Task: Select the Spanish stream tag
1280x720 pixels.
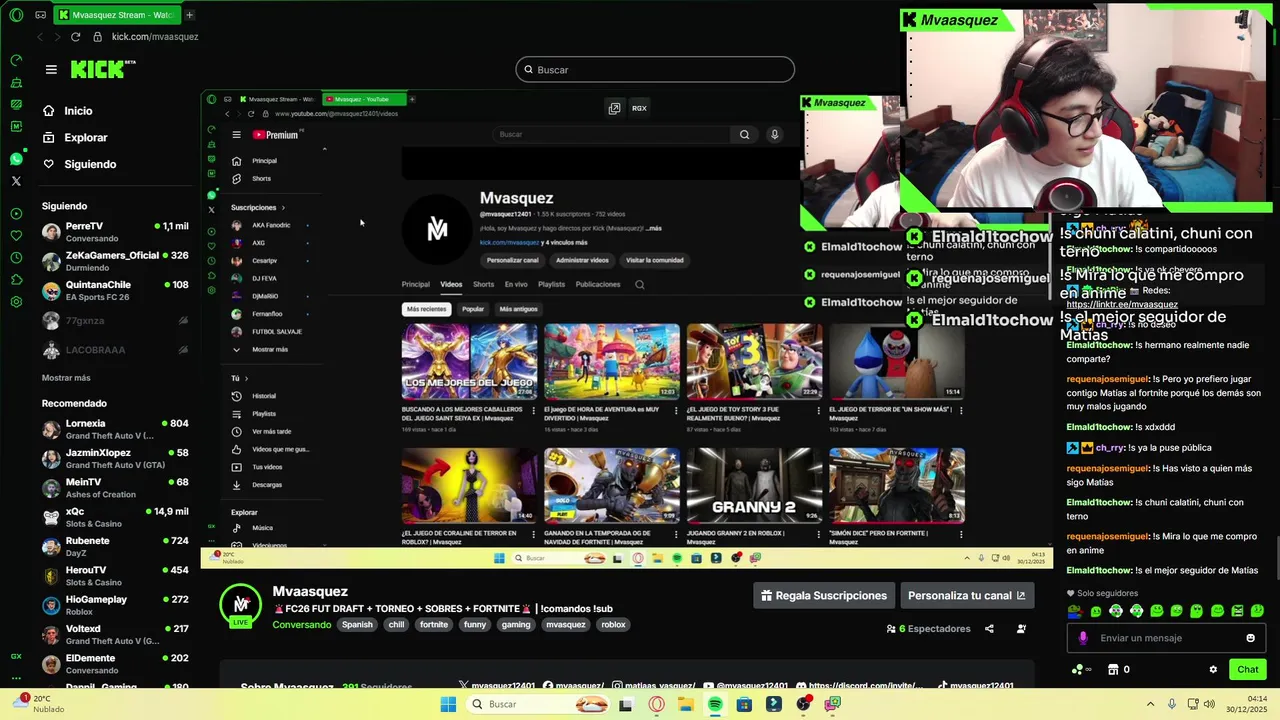Action: point(357,625)
